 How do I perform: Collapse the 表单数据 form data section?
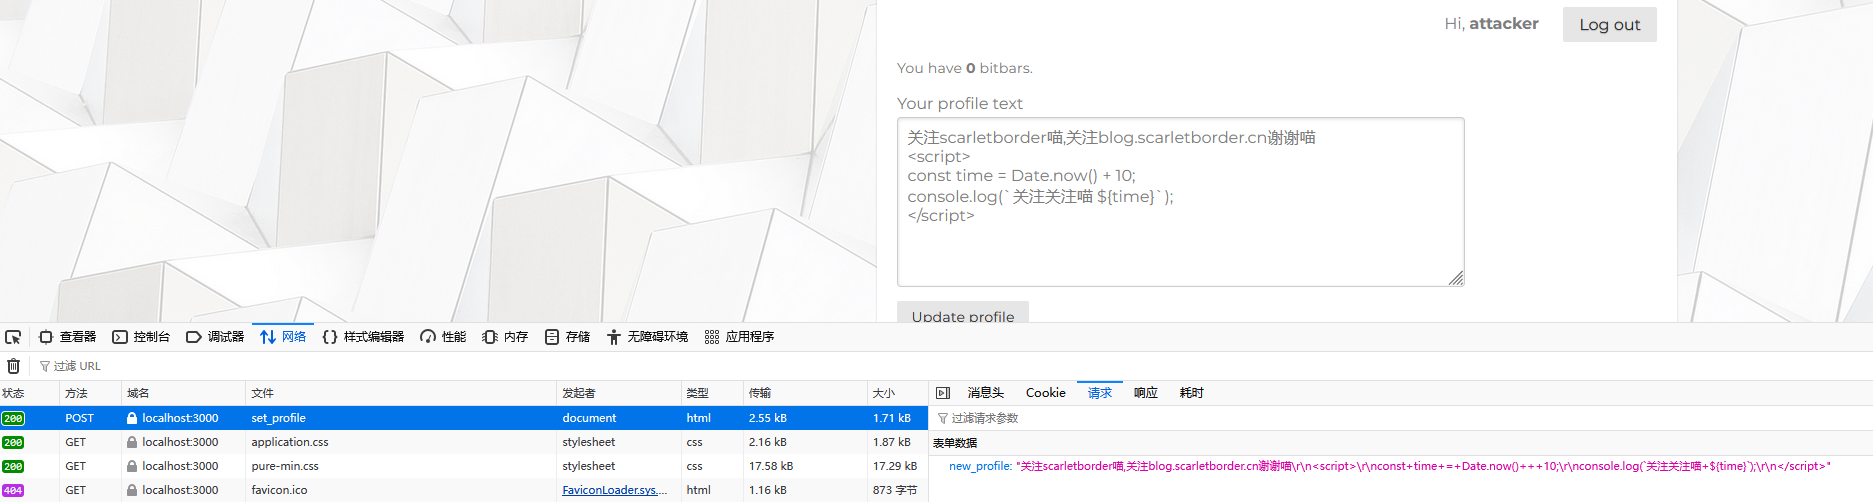(955, 443)
